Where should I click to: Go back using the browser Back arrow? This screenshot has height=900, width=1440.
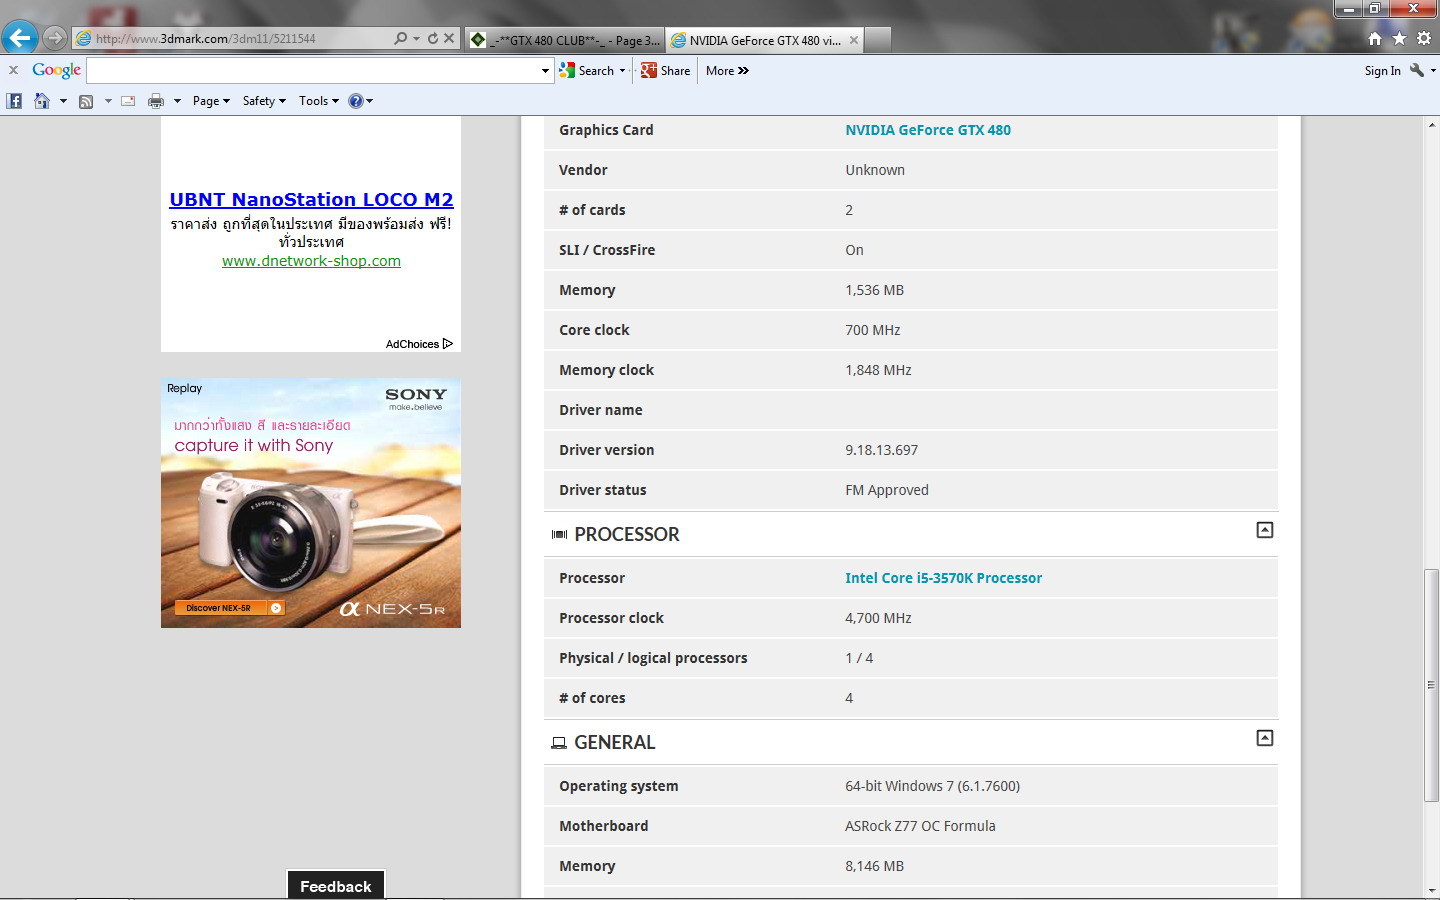coord(20,38)
